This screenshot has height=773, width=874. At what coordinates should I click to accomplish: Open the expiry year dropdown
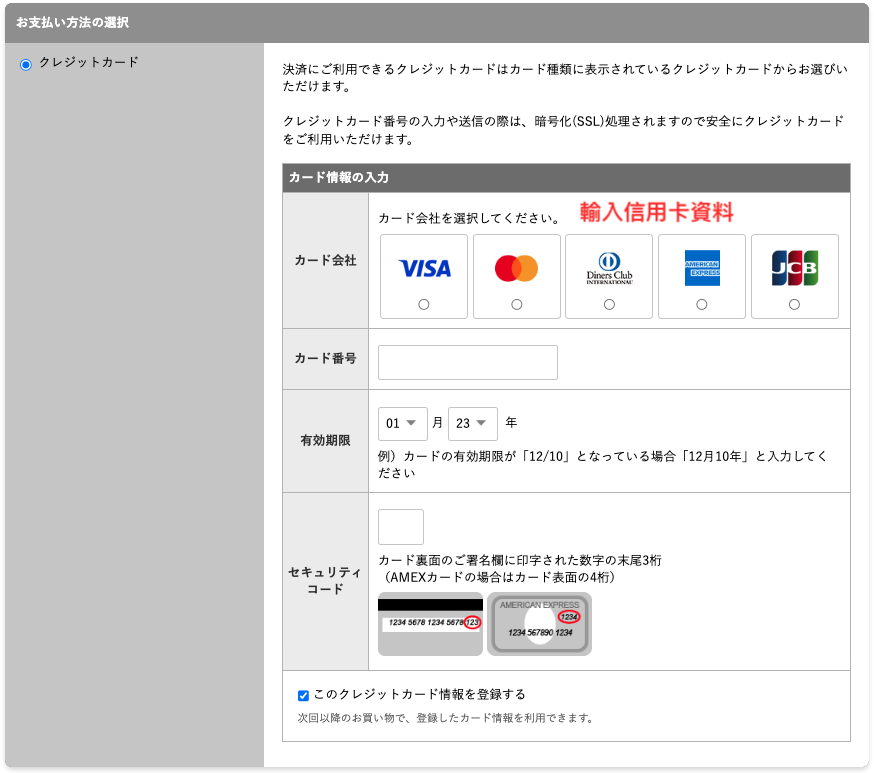[473, 423]
